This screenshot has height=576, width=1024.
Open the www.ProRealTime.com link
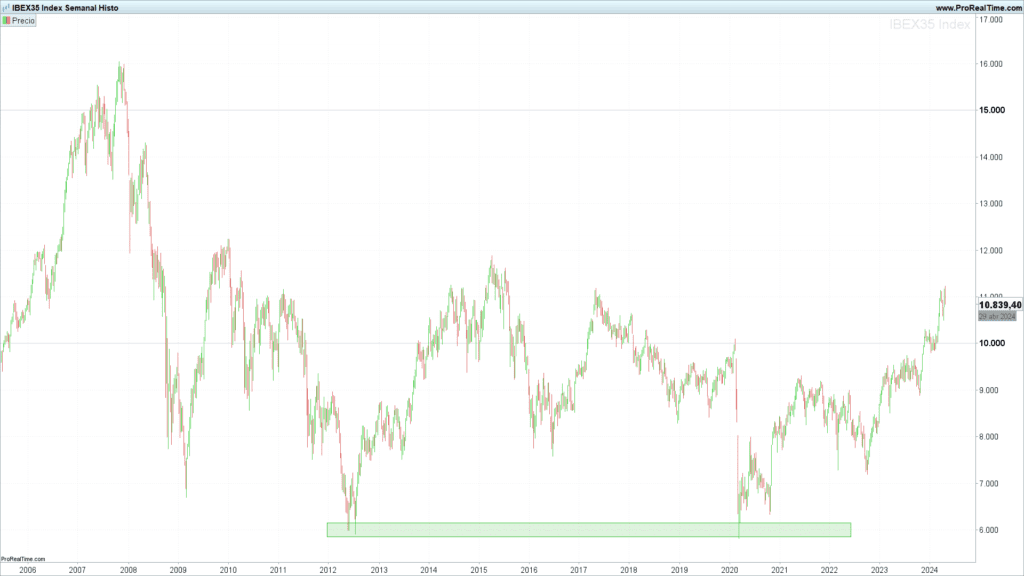point(978,8)
